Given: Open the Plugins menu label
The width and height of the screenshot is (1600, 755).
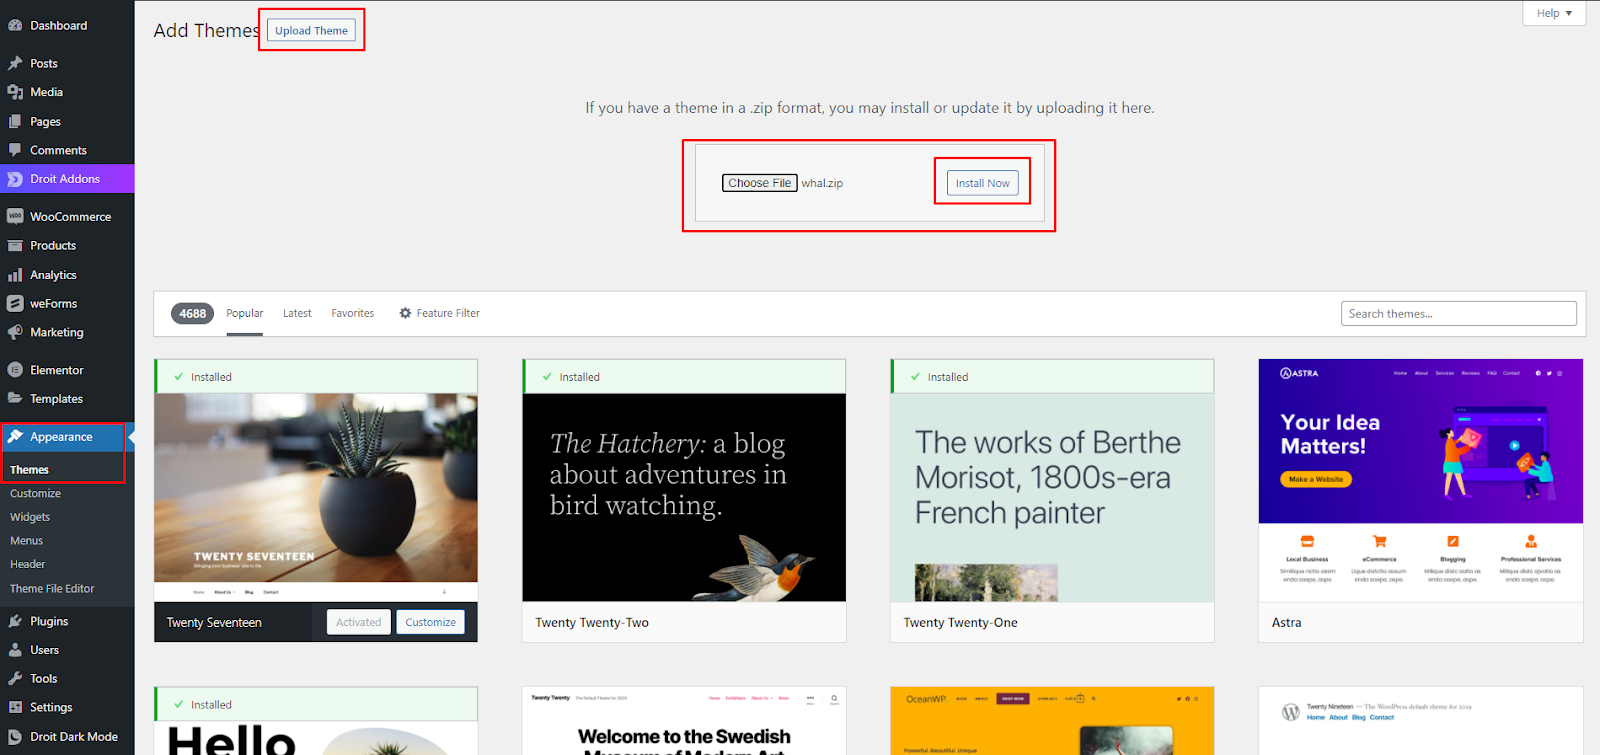Looking at the screenshot, I should pos(49,621).
